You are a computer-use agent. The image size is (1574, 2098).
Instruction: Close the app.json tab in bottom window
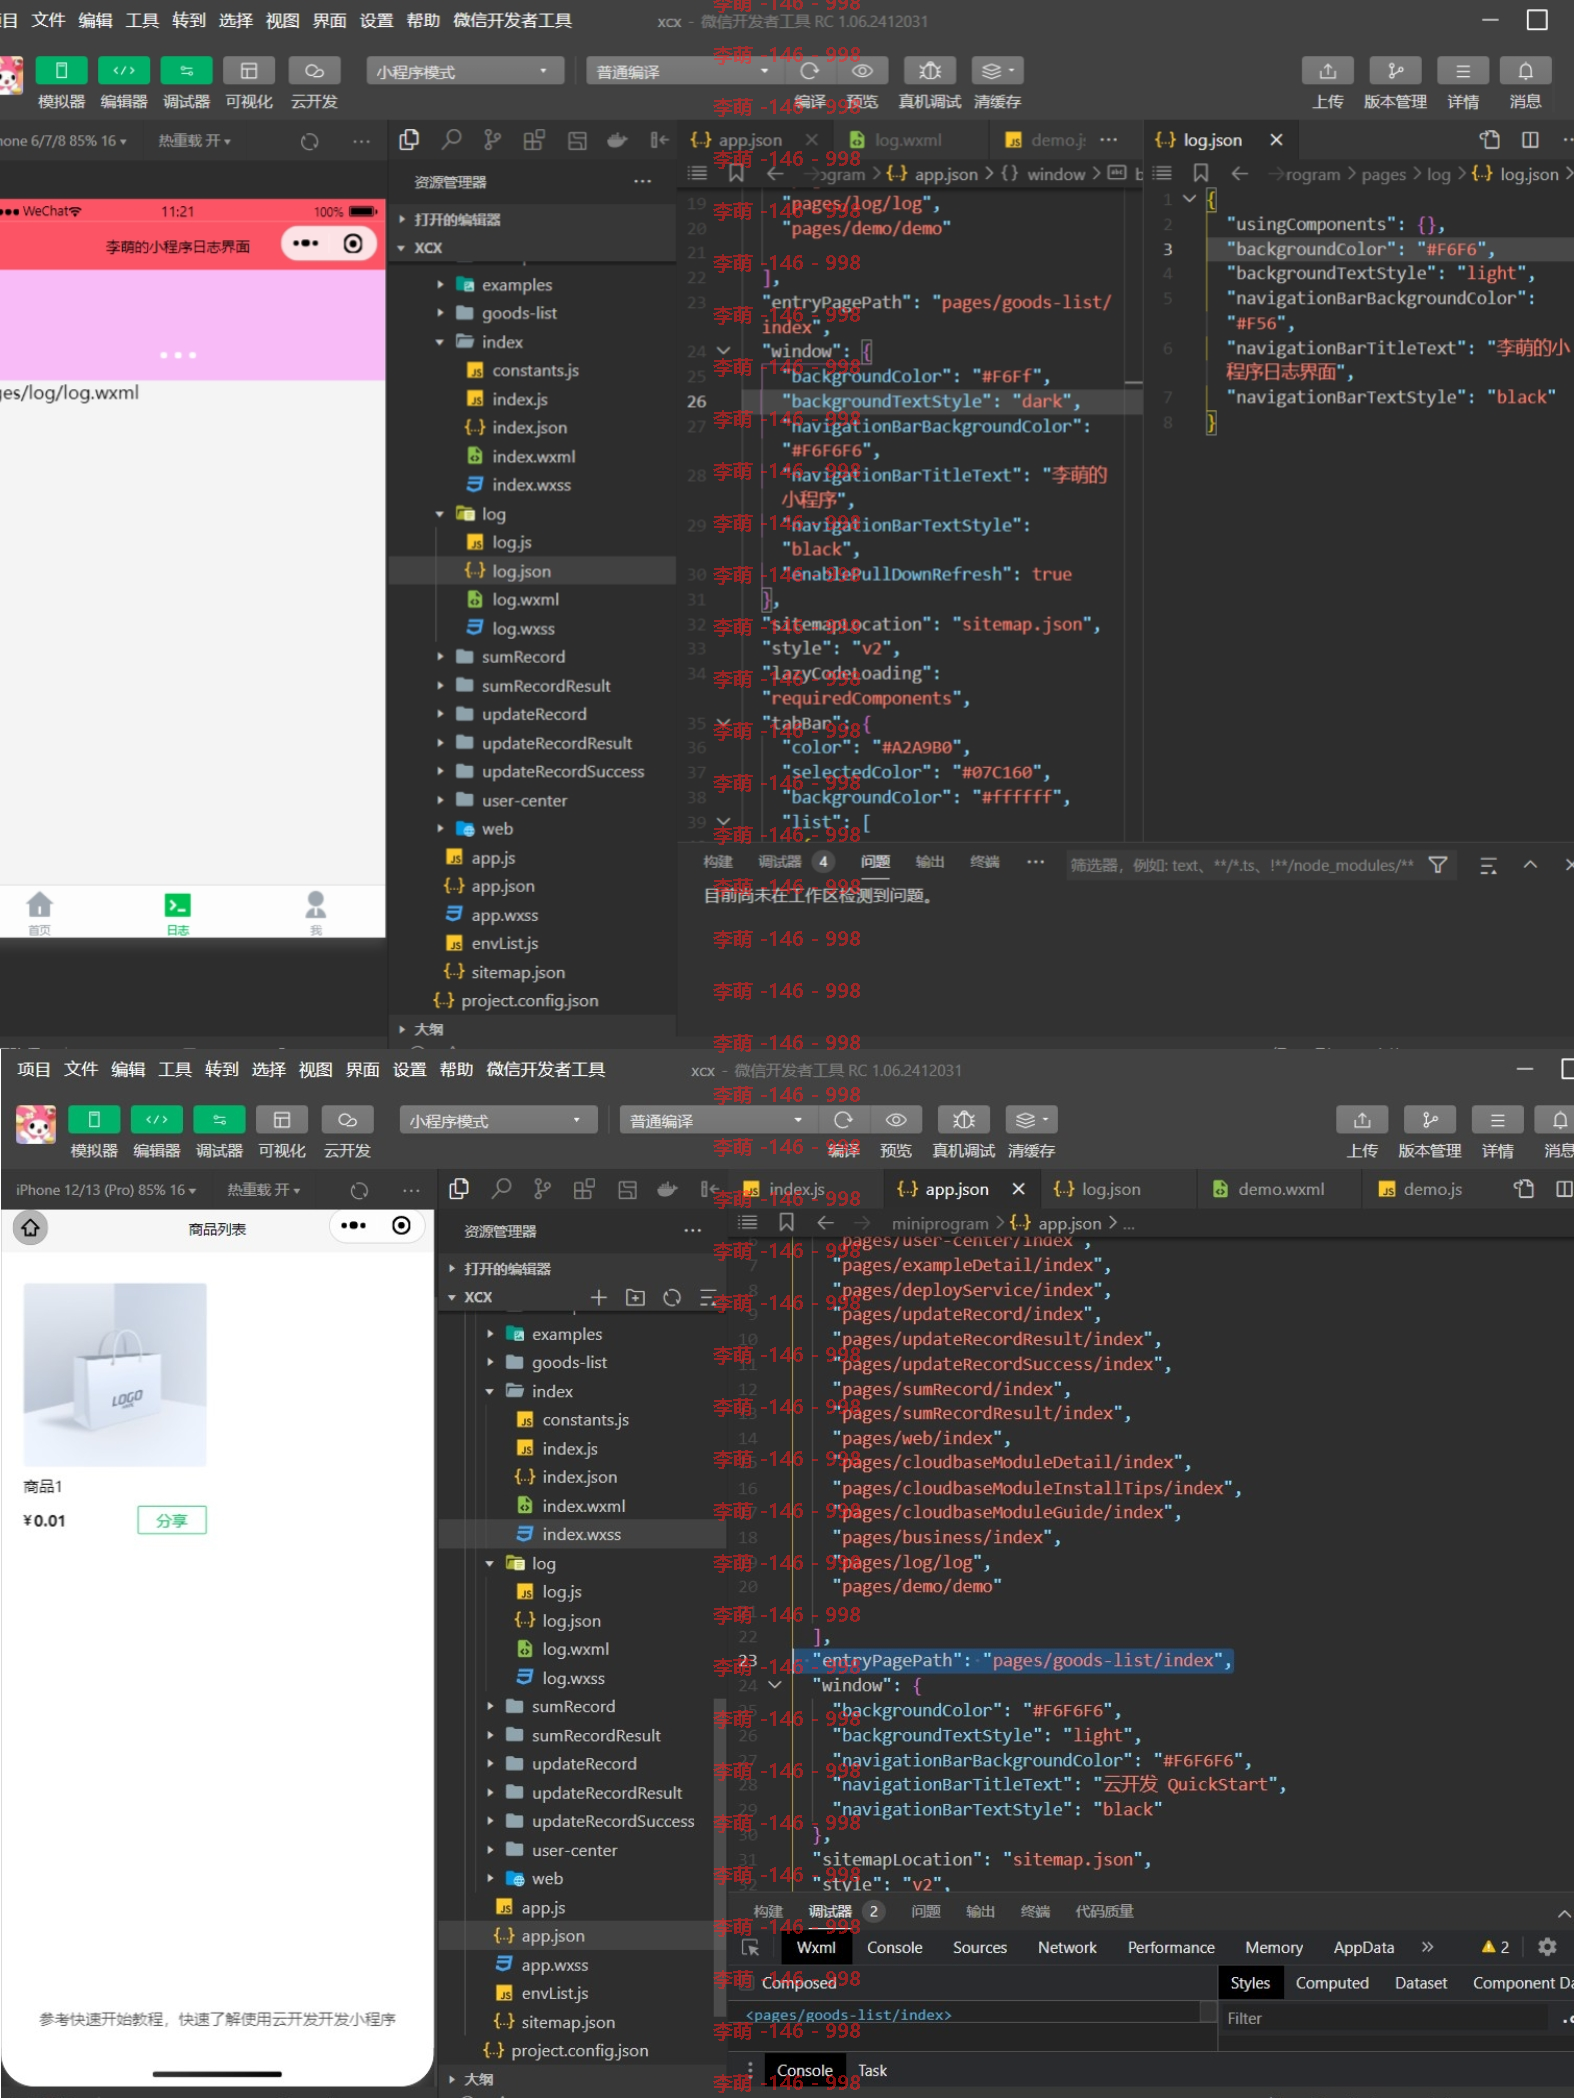[x=1018, y=1189]
